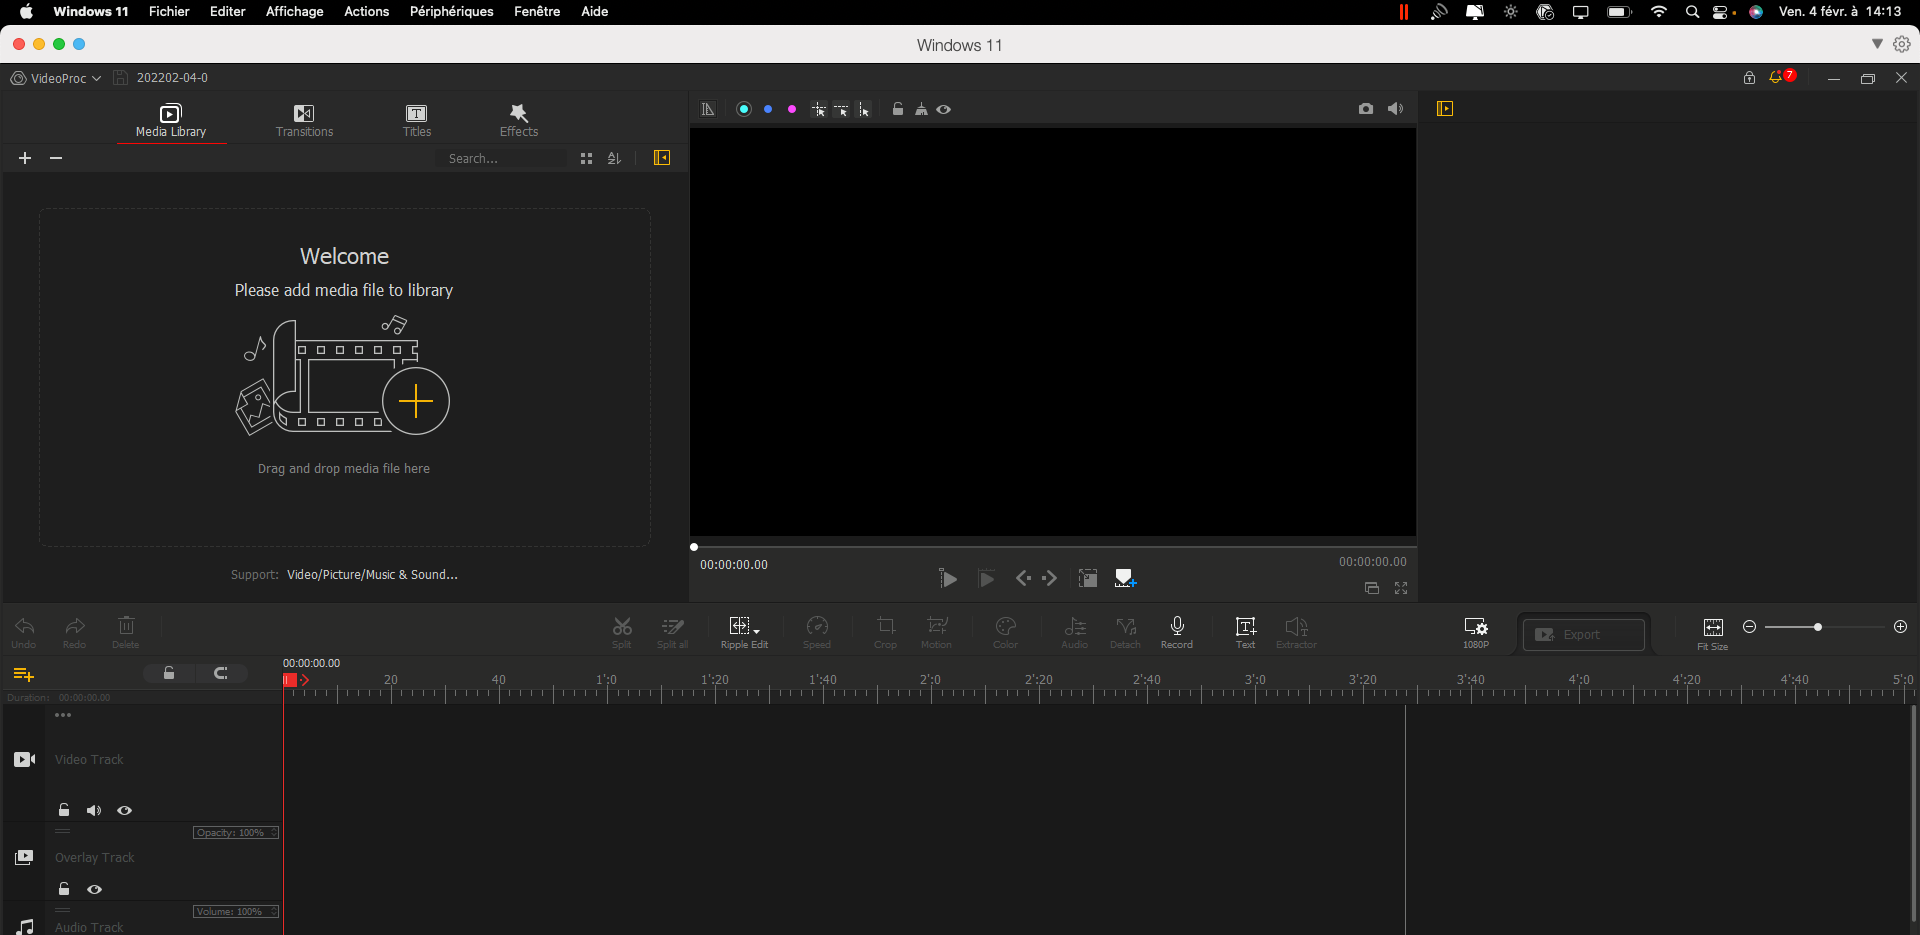Open the VideoProc dropdown menu
Viewport: 1920px width, 935px height.
coord(56,78)
